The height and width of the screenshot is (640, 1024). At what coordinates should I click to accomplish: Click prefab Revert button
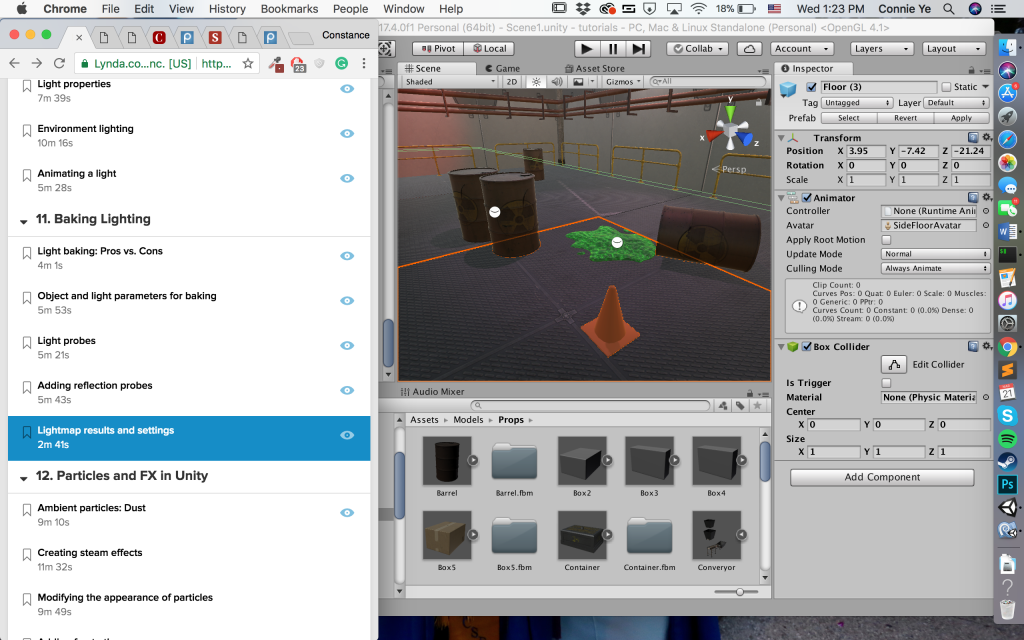pos(905,118)
